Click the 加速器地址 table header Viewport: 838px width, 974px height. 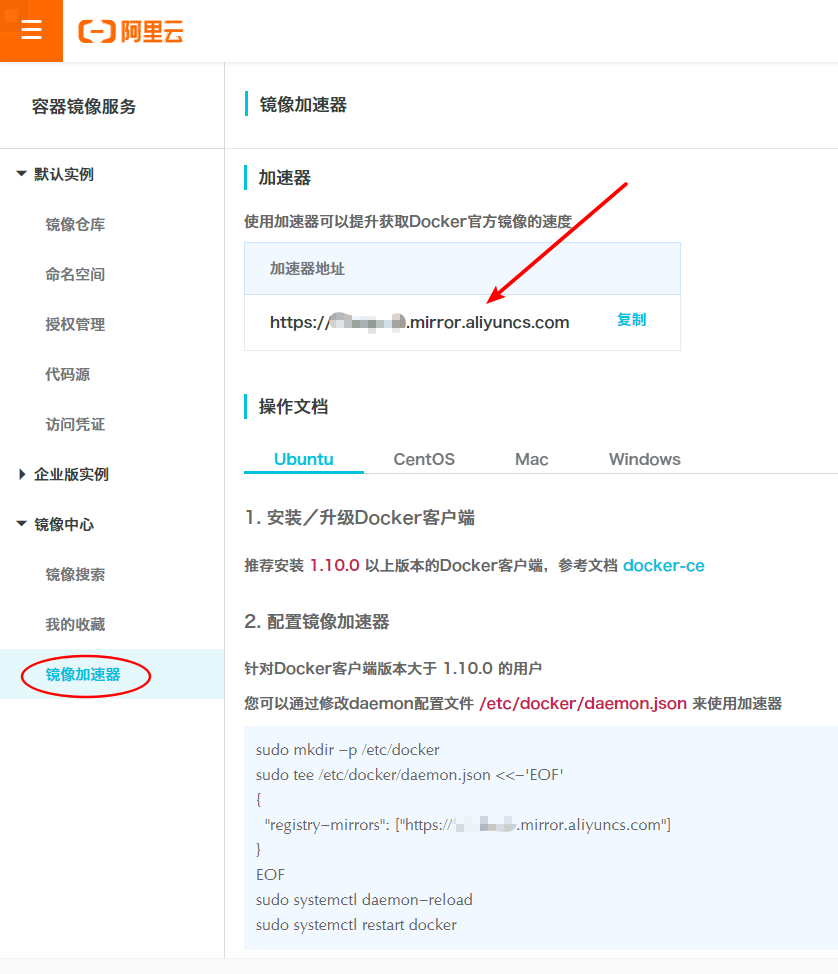coord(307,269)
